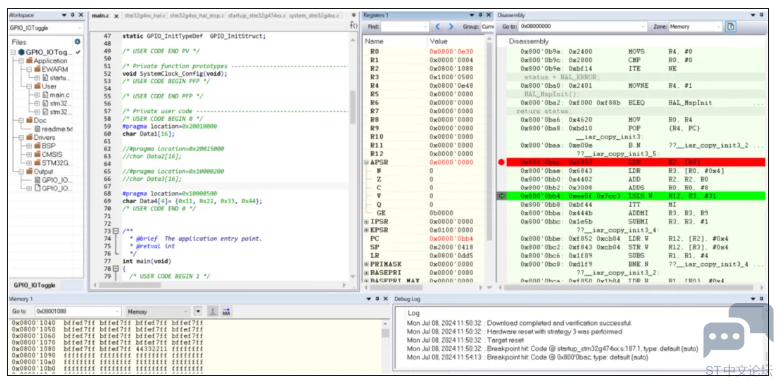Screen dimensions: 782x386
Task: Click the green current PC arrow marker
Action: point(501,196)
